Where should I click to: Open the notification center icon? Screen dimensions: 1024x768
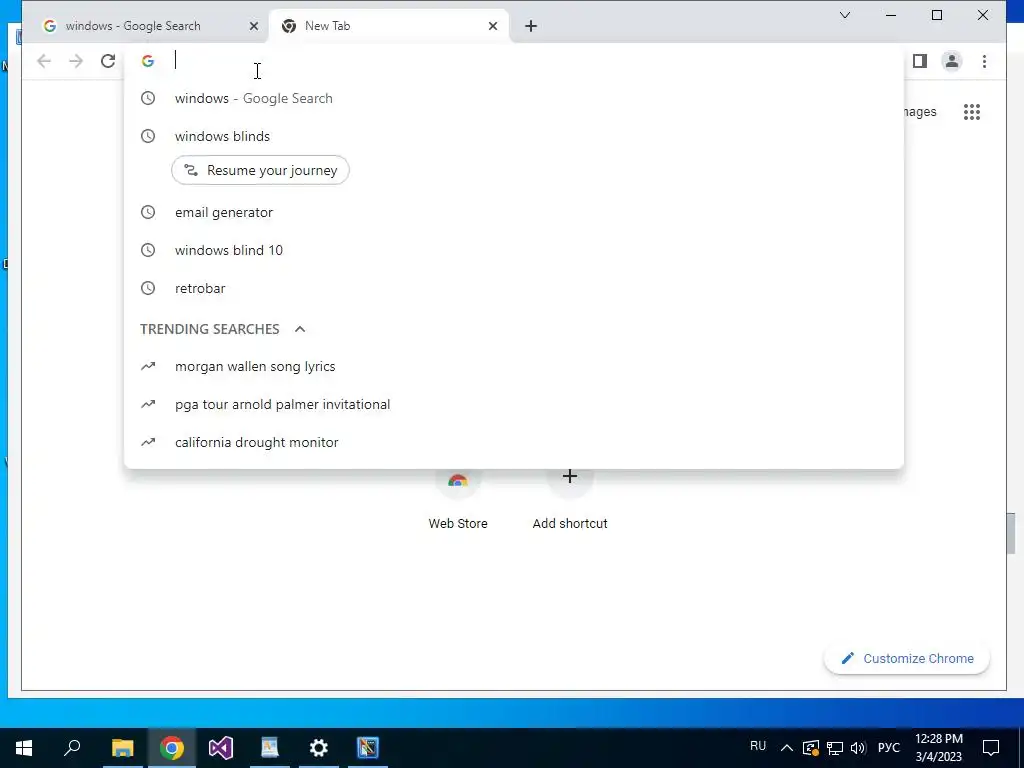(991, 748)
